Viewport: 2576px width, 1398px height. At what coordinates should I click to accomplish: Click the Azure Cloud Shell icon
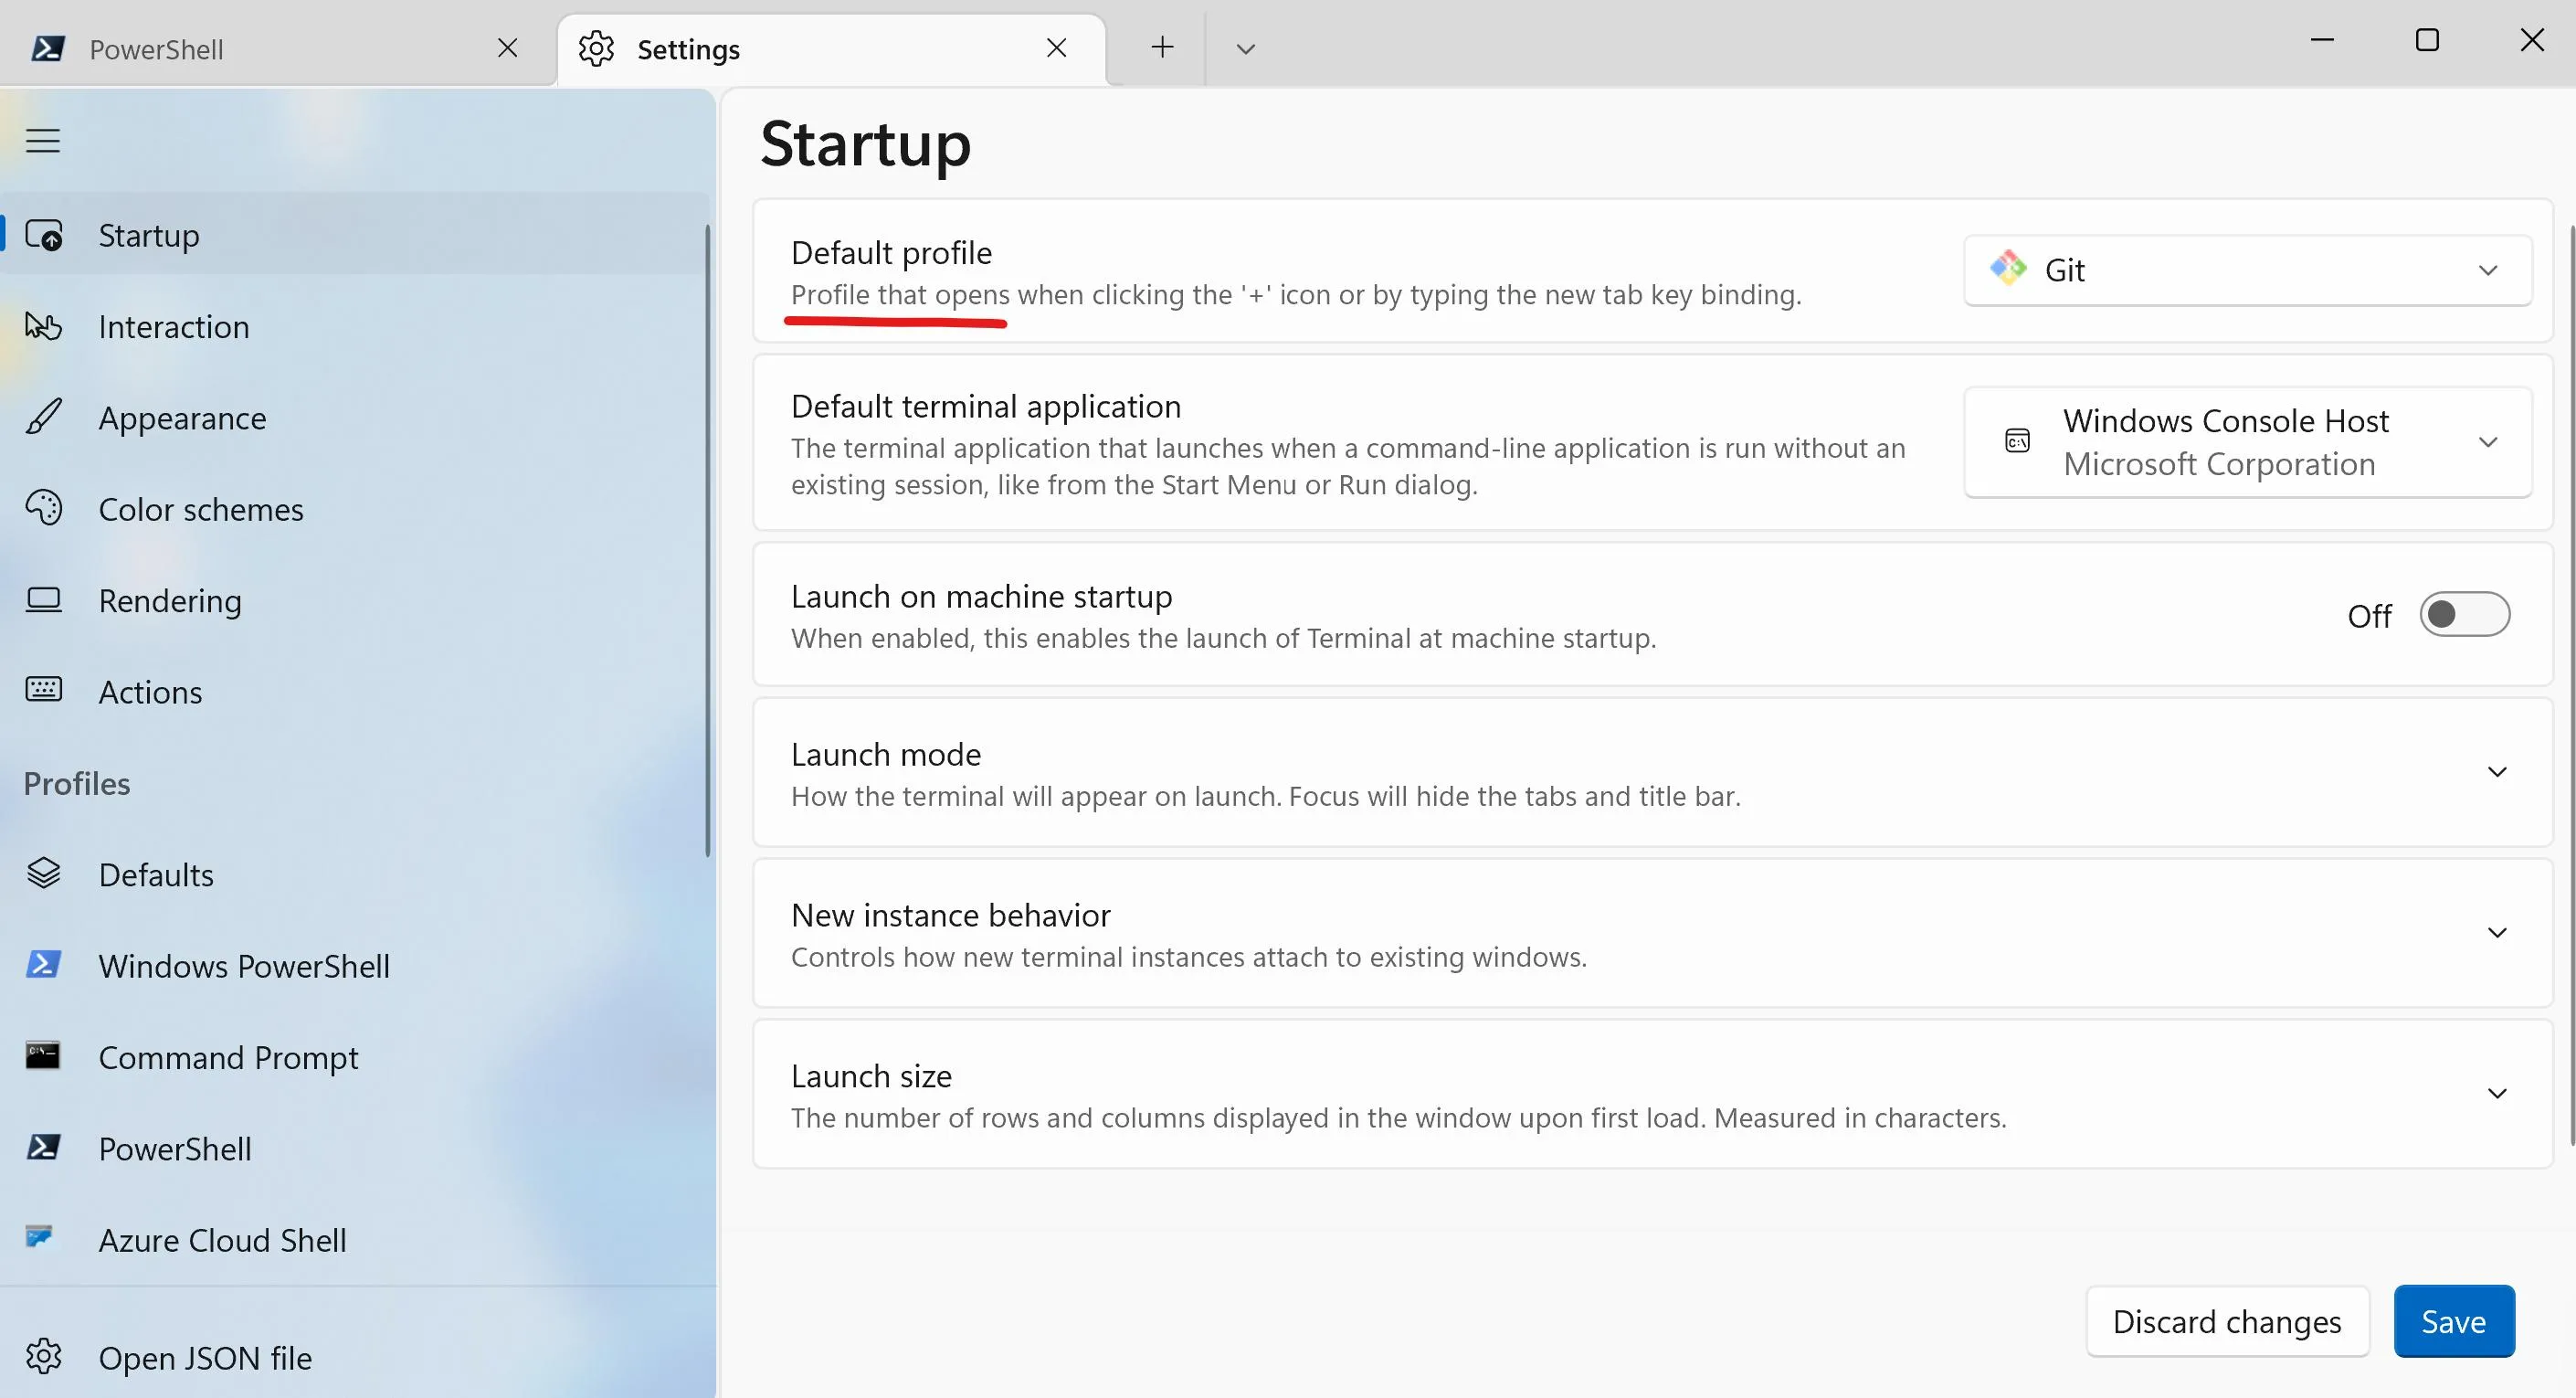tap(45, 1240)
